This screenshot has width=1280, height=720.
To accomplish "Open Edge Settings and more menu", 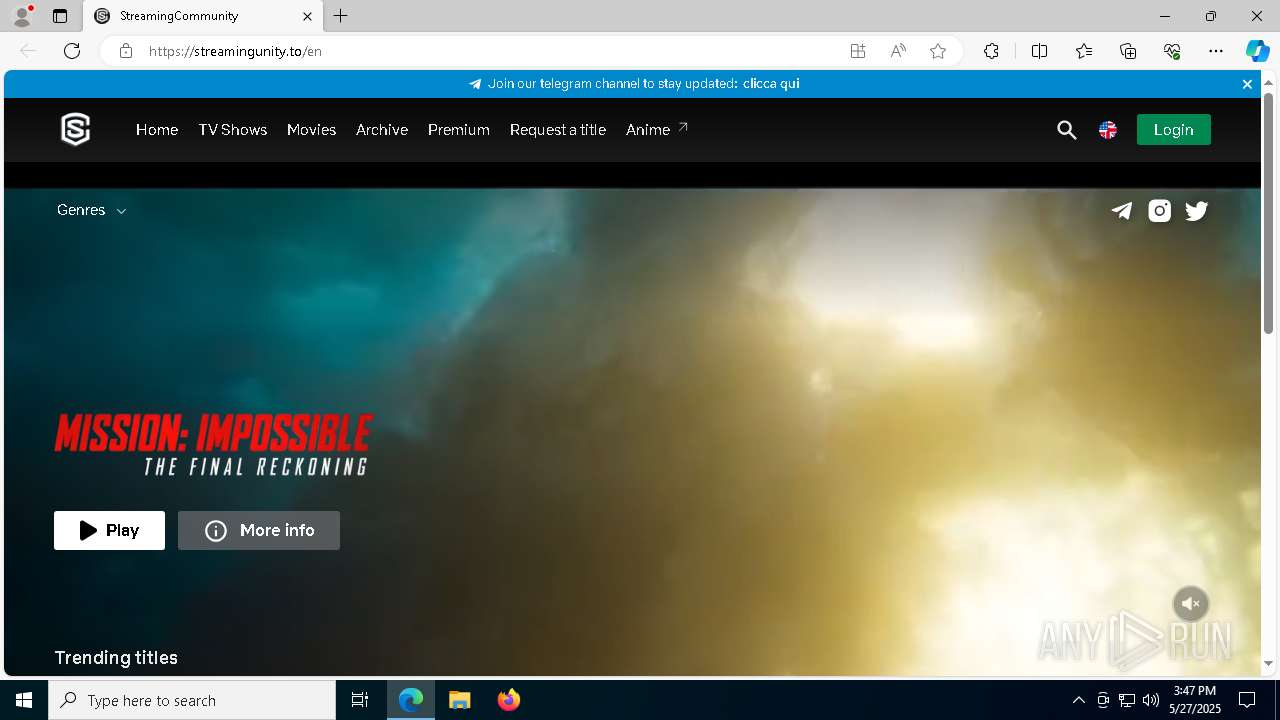I will (1216, 51).
